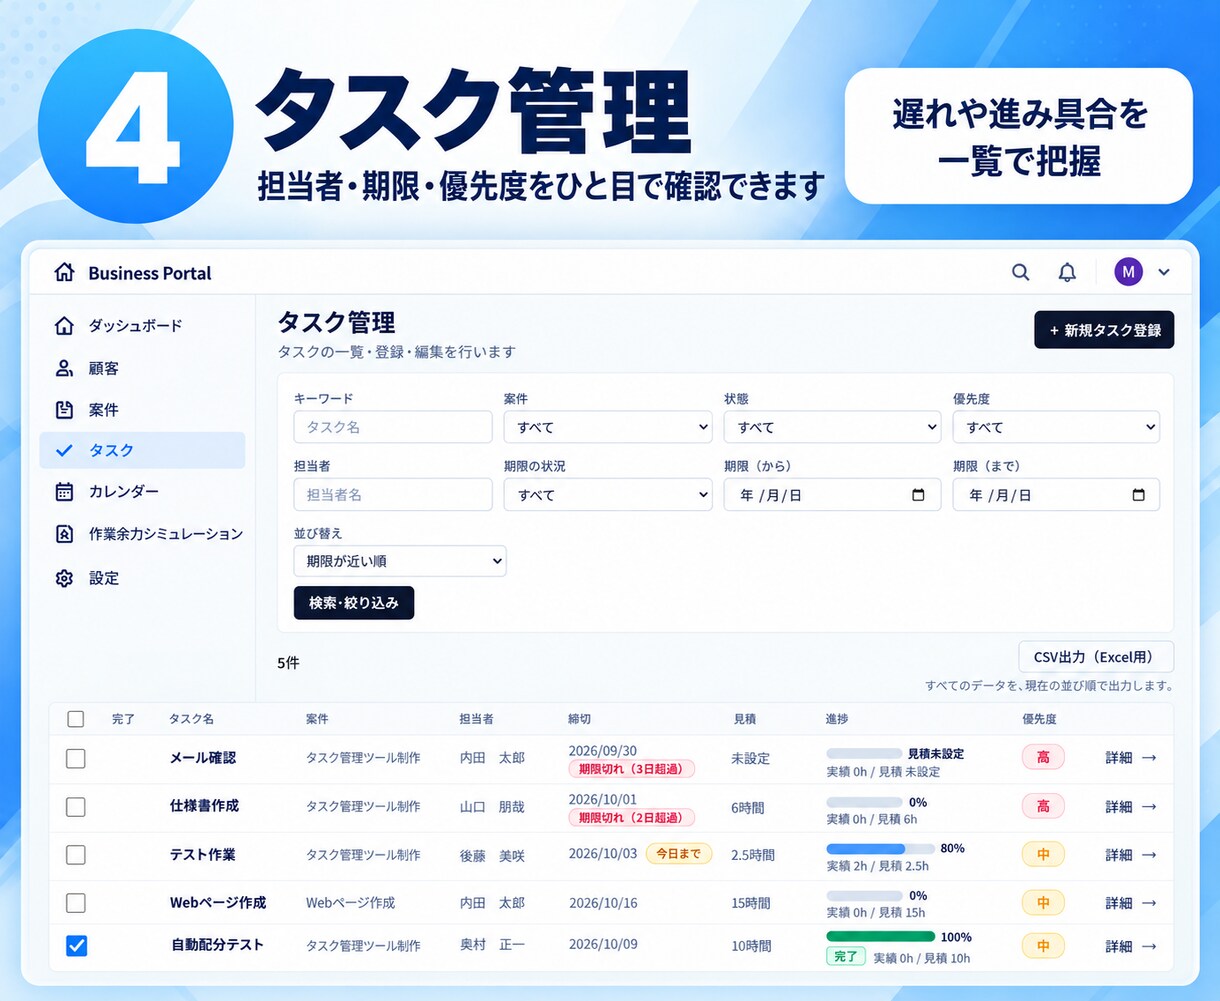Viewport: 1220px width, 1001px height.
Task: Check the 仕様書作成 task checkbox
Action: (x=76, y=806)
